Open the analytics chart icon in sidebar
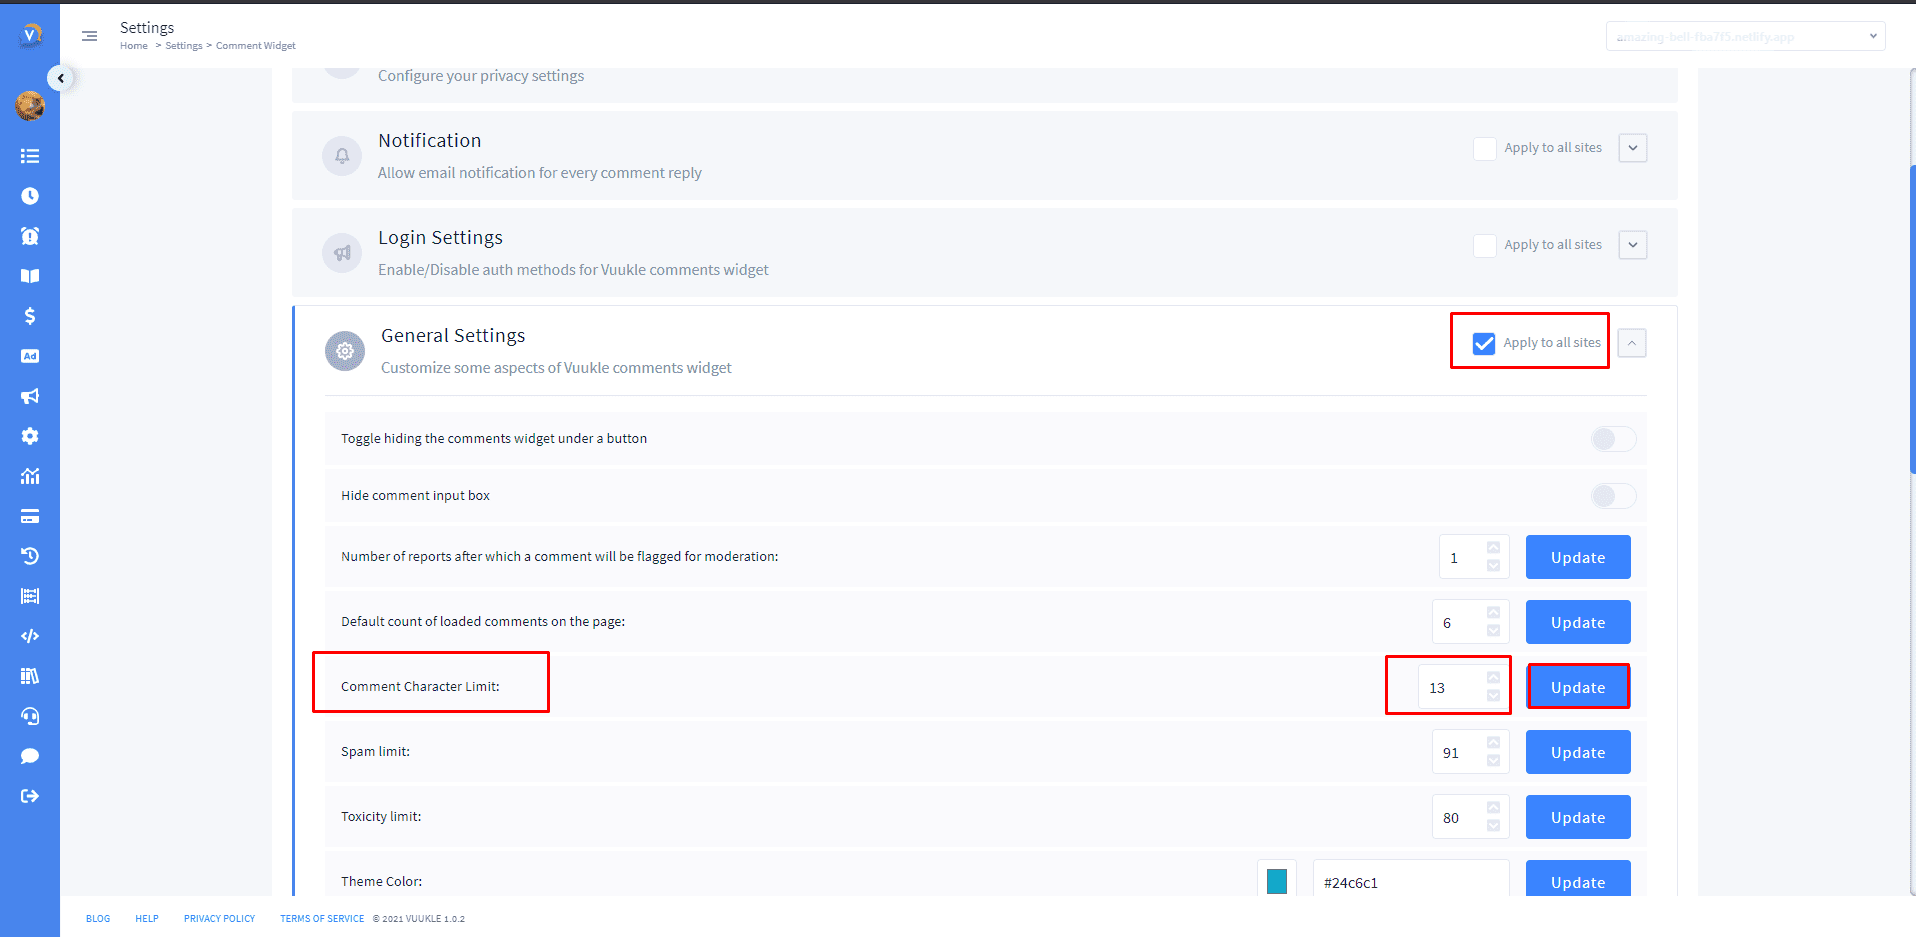Screen dimensions: 1916x937 [x=30, y=476]
